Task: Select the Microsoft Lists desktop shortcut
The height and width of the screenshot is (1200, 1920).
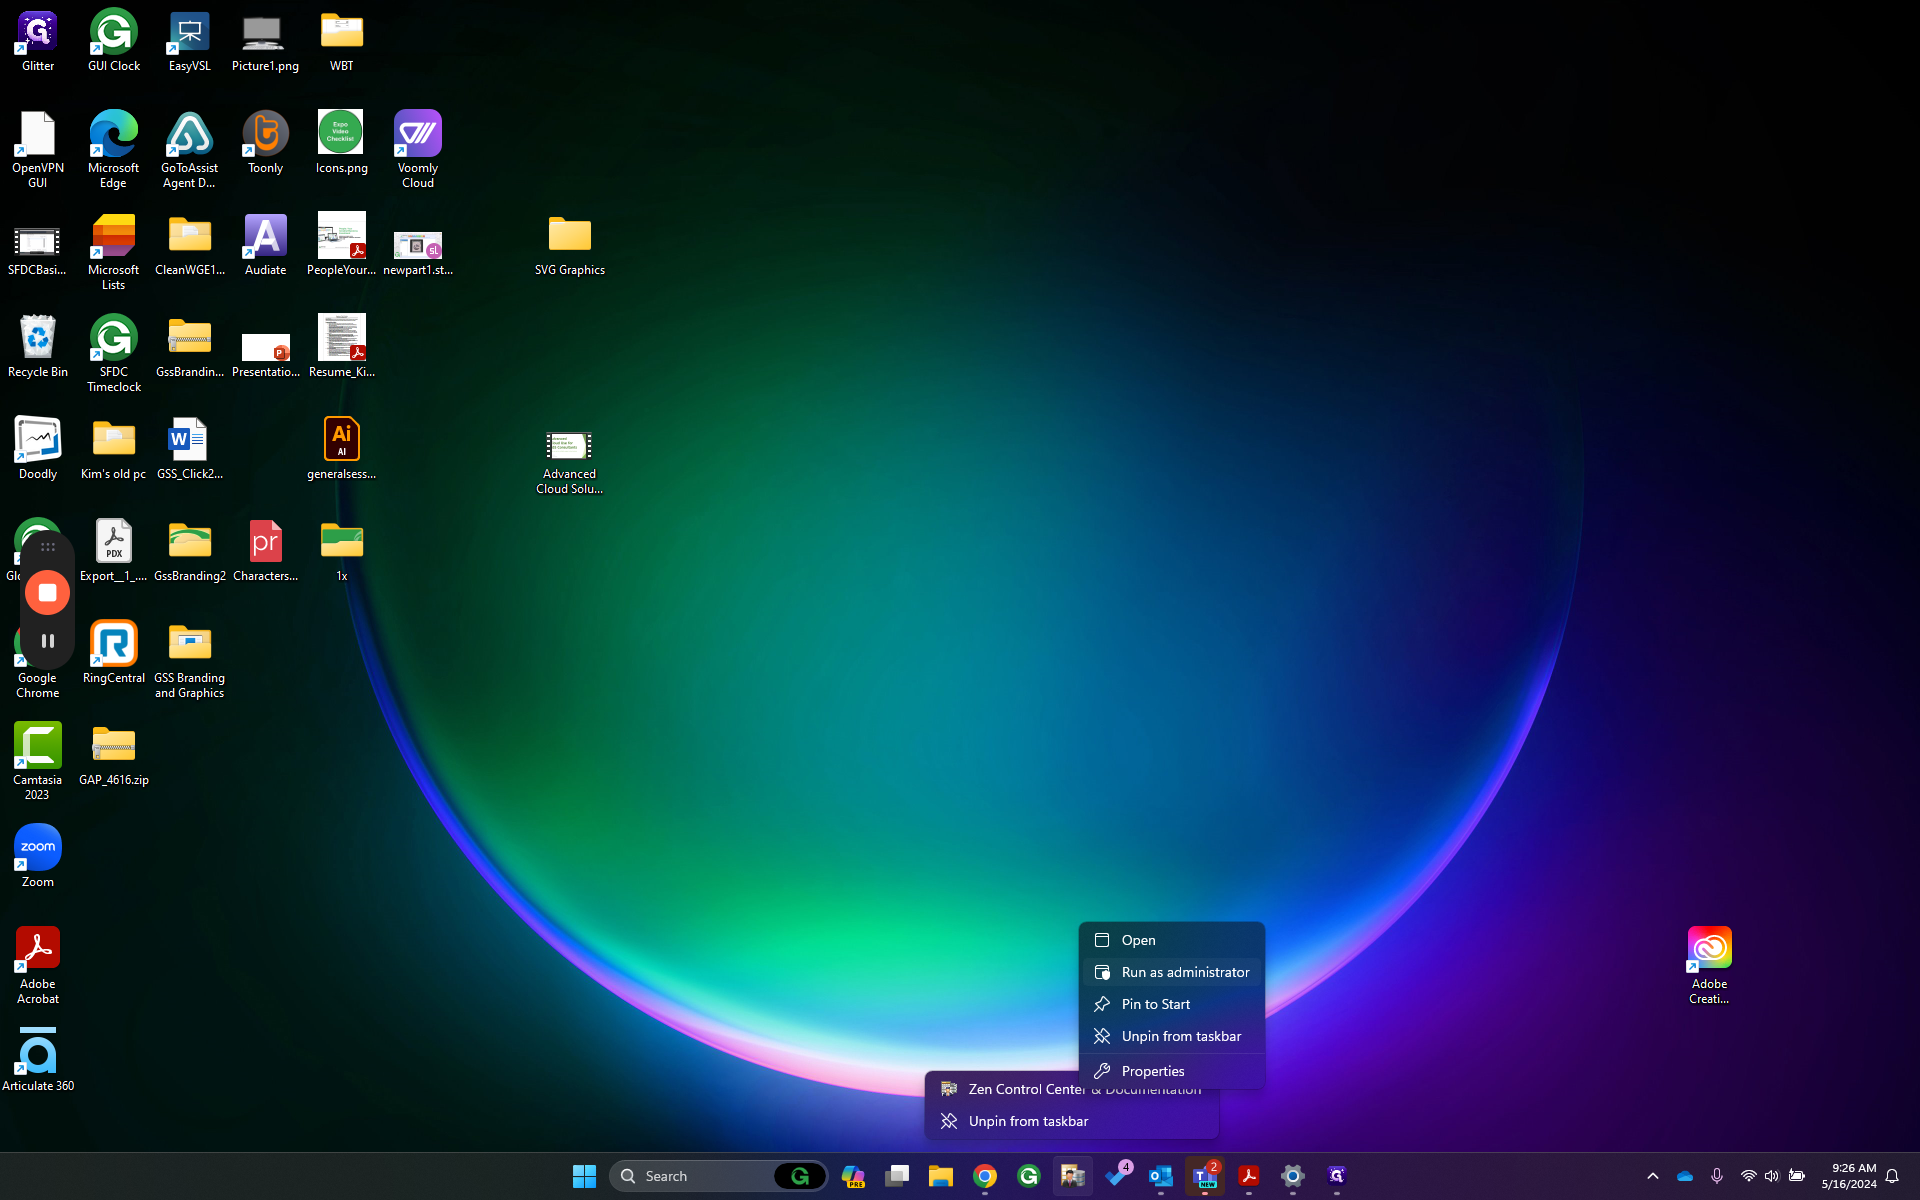Action: pyautogui.click(x=114, y=252)
